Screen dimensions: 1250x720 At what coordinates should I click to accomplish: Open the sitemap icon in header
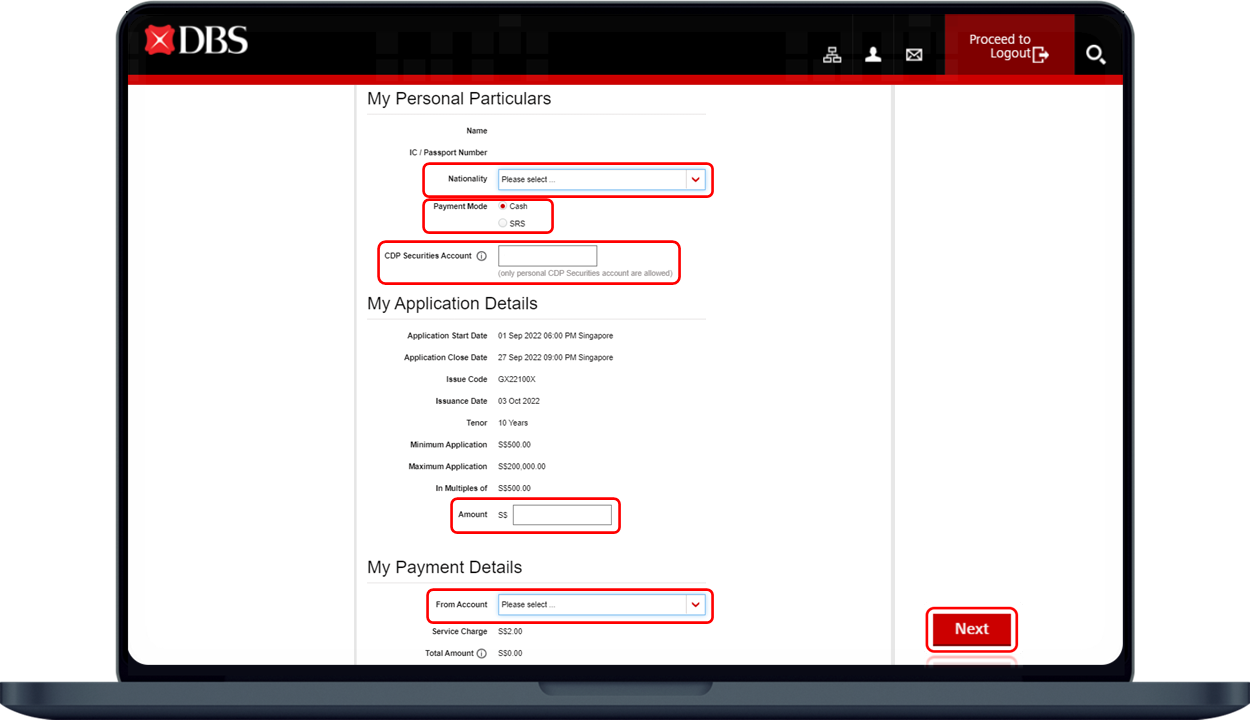coord(832,55)
